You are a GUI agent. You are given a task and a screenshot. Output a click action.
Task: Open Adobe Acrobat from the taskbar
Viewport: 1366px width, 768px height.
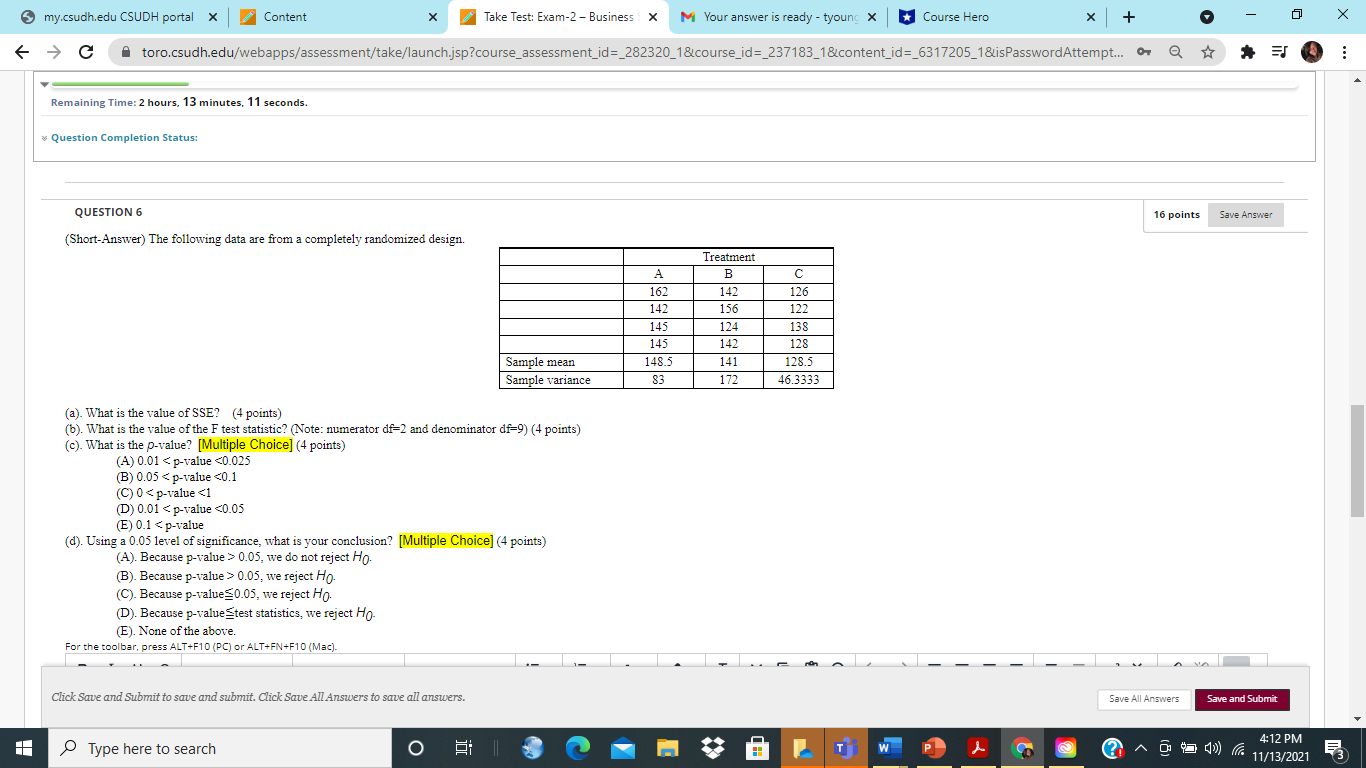tap(977, 748)
